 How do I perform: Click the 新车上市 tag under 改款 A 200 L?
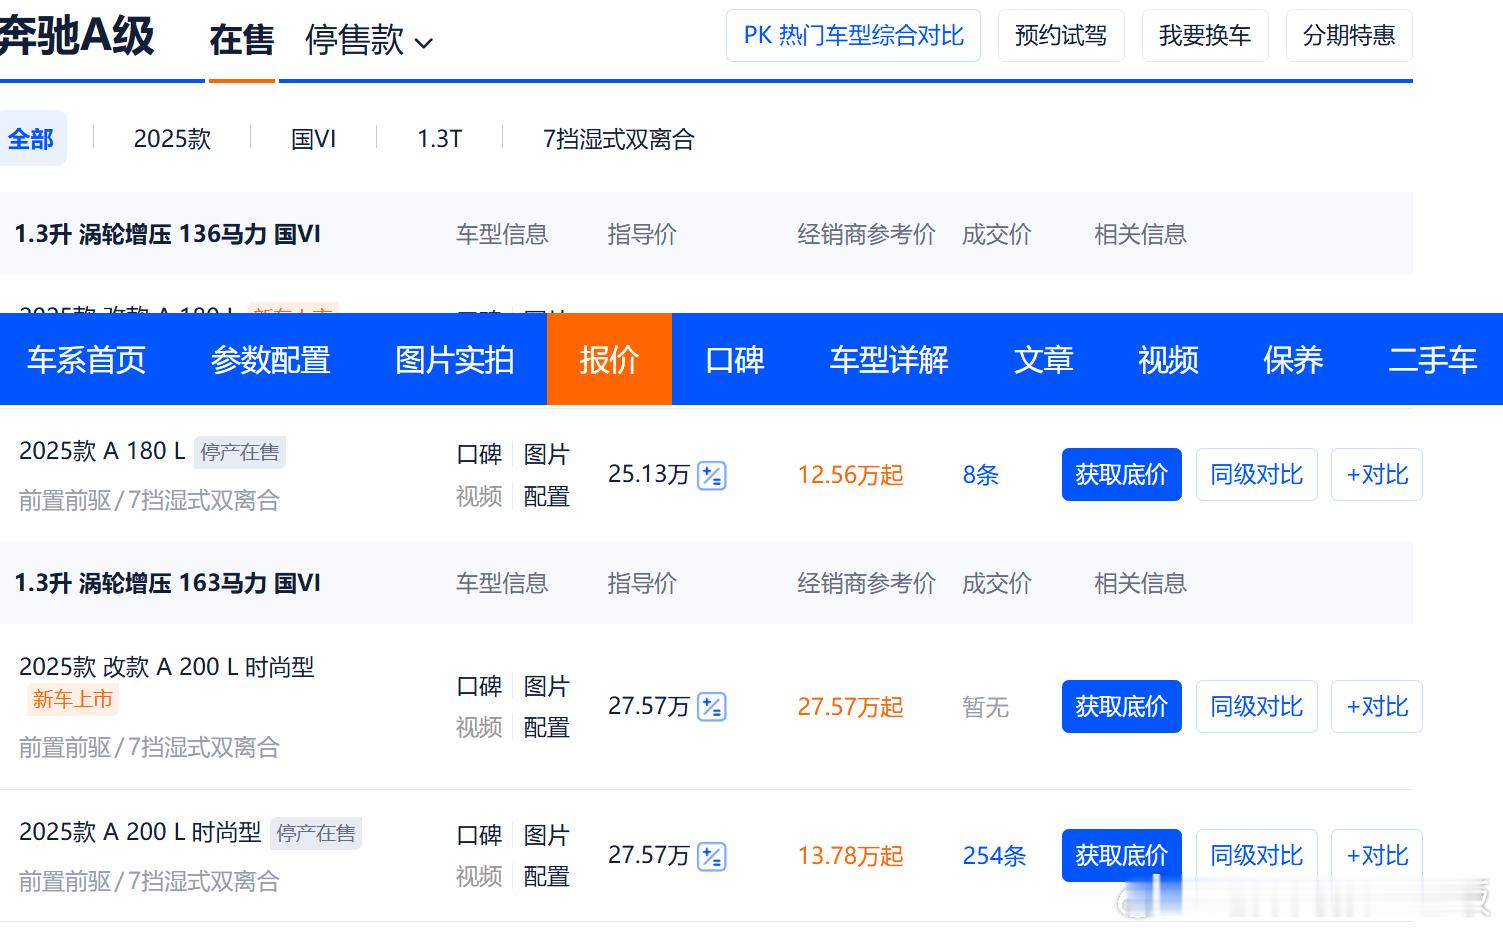click(x=73, y=700)
